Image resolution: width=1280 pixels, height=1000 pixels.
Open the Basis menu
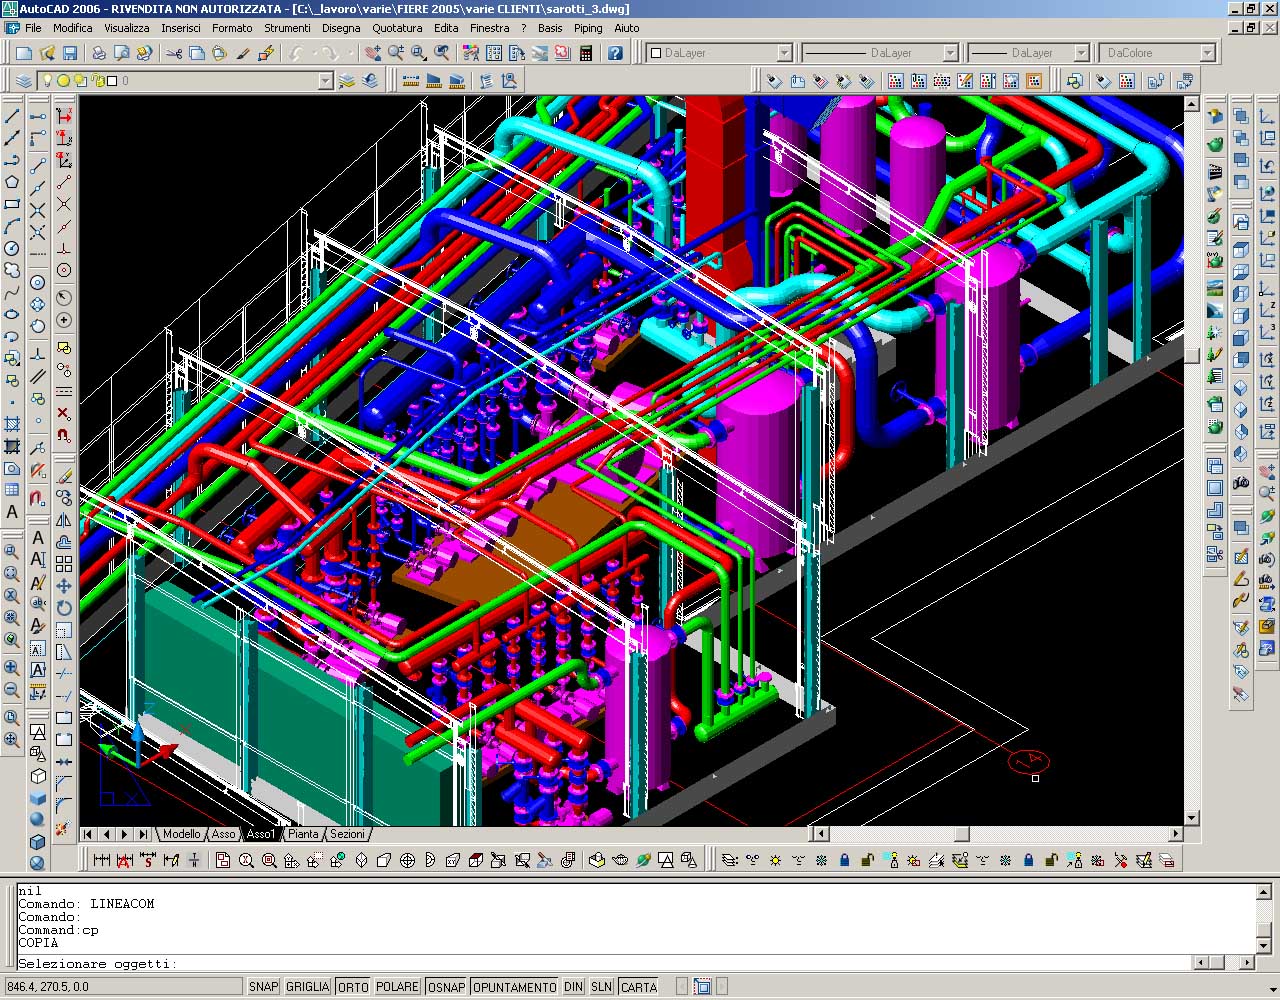(550, 28)
